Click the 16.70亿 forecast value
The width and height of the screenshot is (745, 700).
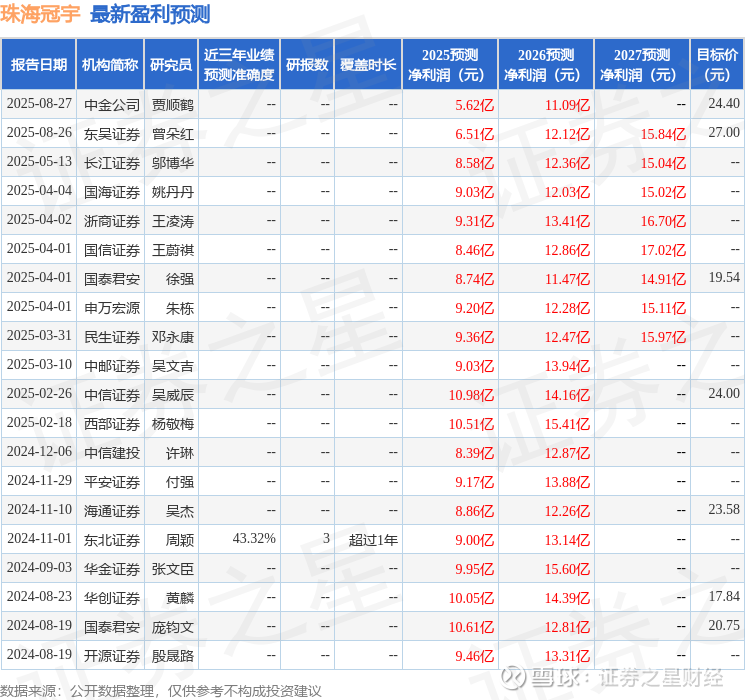coord(663,221)
